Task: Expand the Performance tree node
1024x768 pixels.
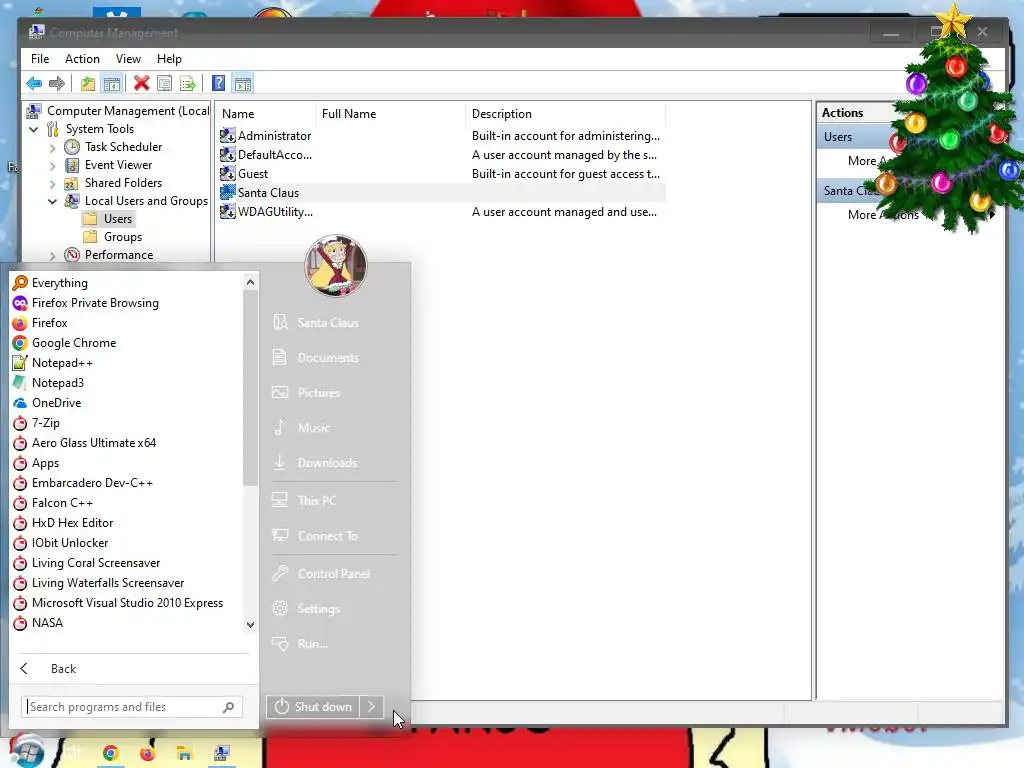Action: click(52, 255)
